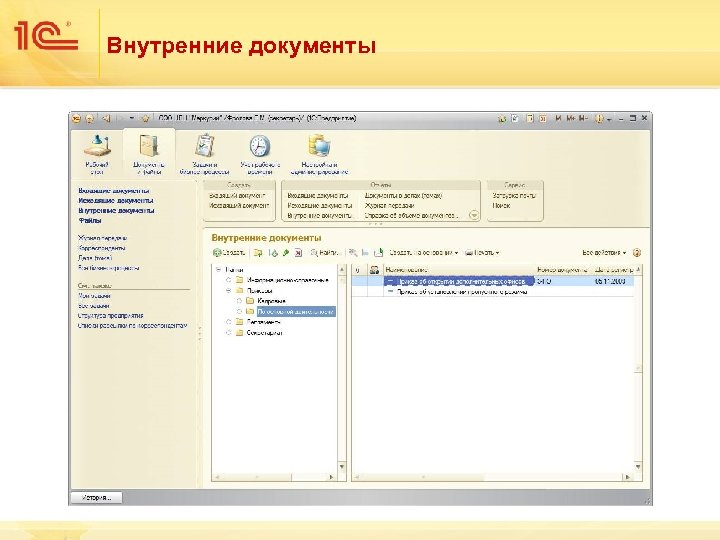Open Исходящие документы in navigation panel
Image resolution: width=720 pixels, height=540 pixels.
point(116,201)
